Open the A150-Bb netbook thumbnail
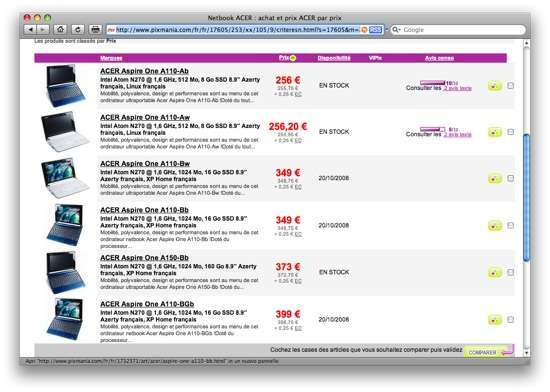This screenshot has width=550, height=392. click(66, 272)
